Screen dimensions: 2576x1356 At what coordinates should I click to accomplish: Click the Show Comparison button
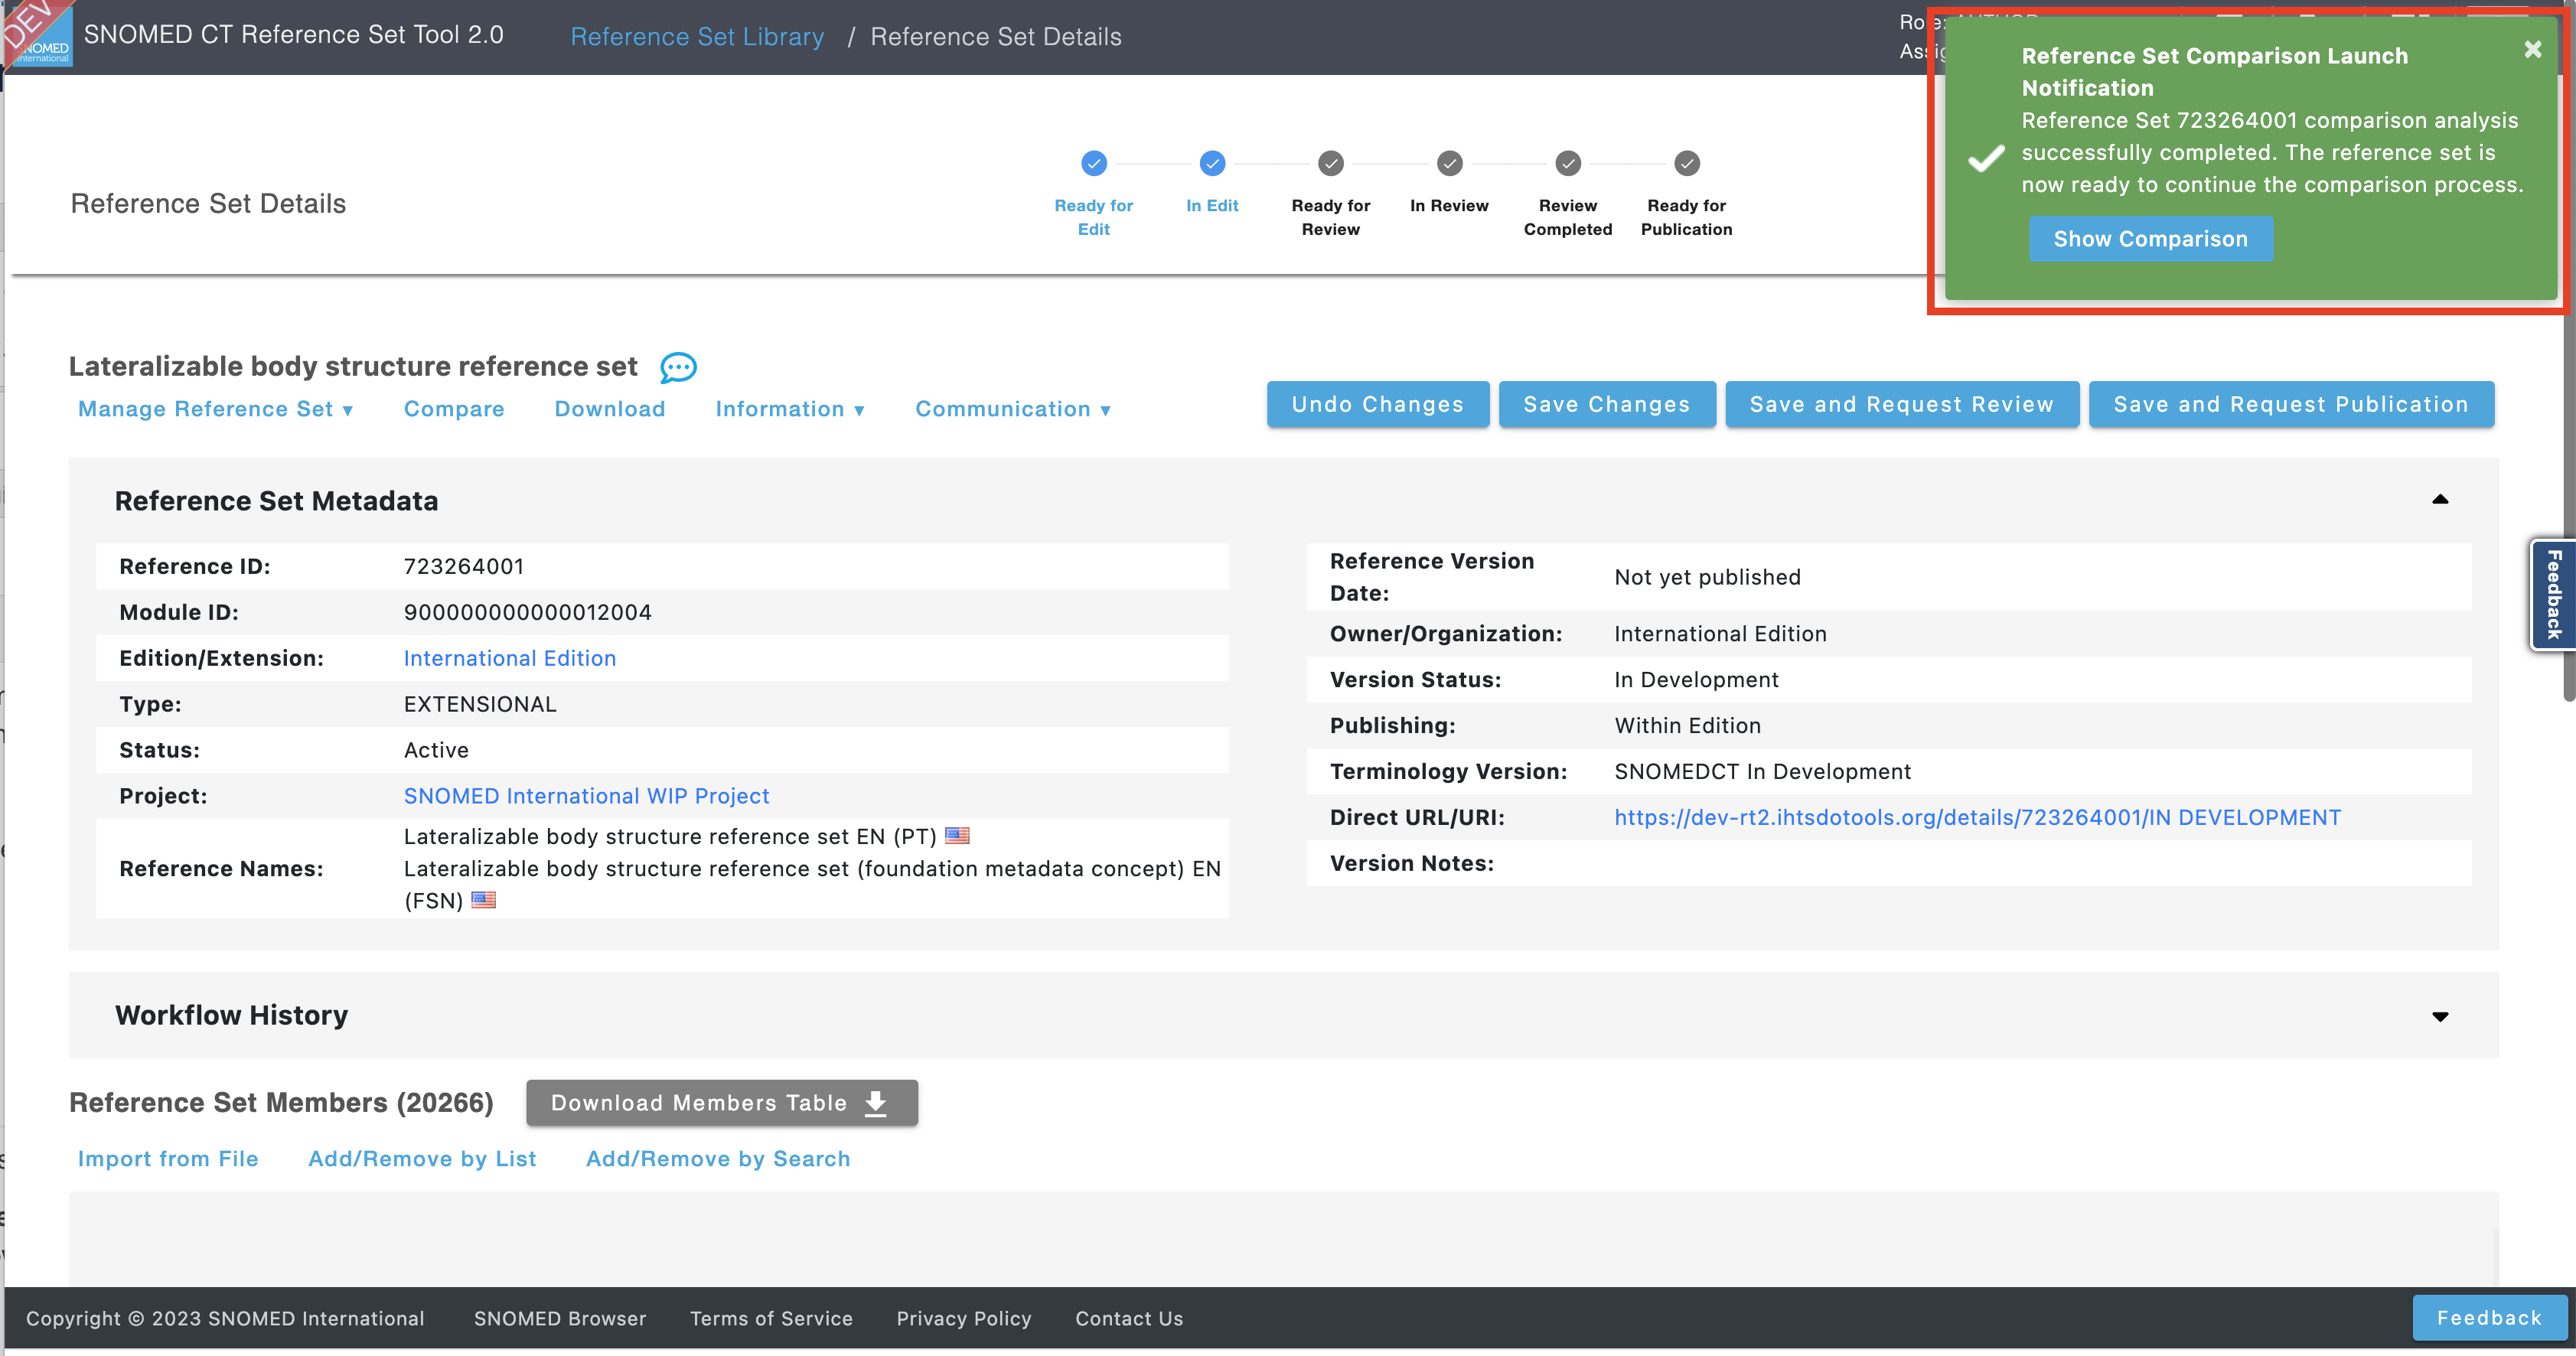click(2150, 239)
